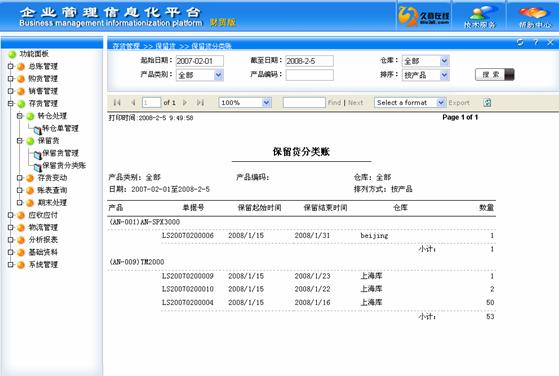Click the 久邮在线 logo in header

click(x=424, y=16)
